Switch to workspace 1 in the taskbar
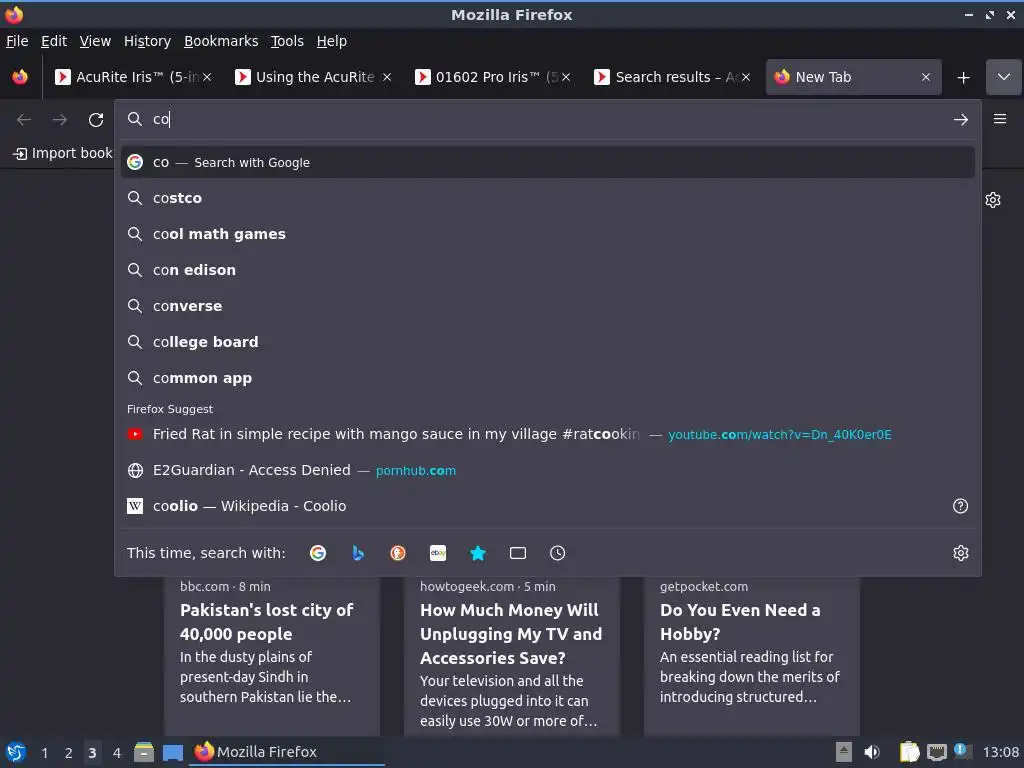This screenshot has width=1024, height=768. pos(44,753)
